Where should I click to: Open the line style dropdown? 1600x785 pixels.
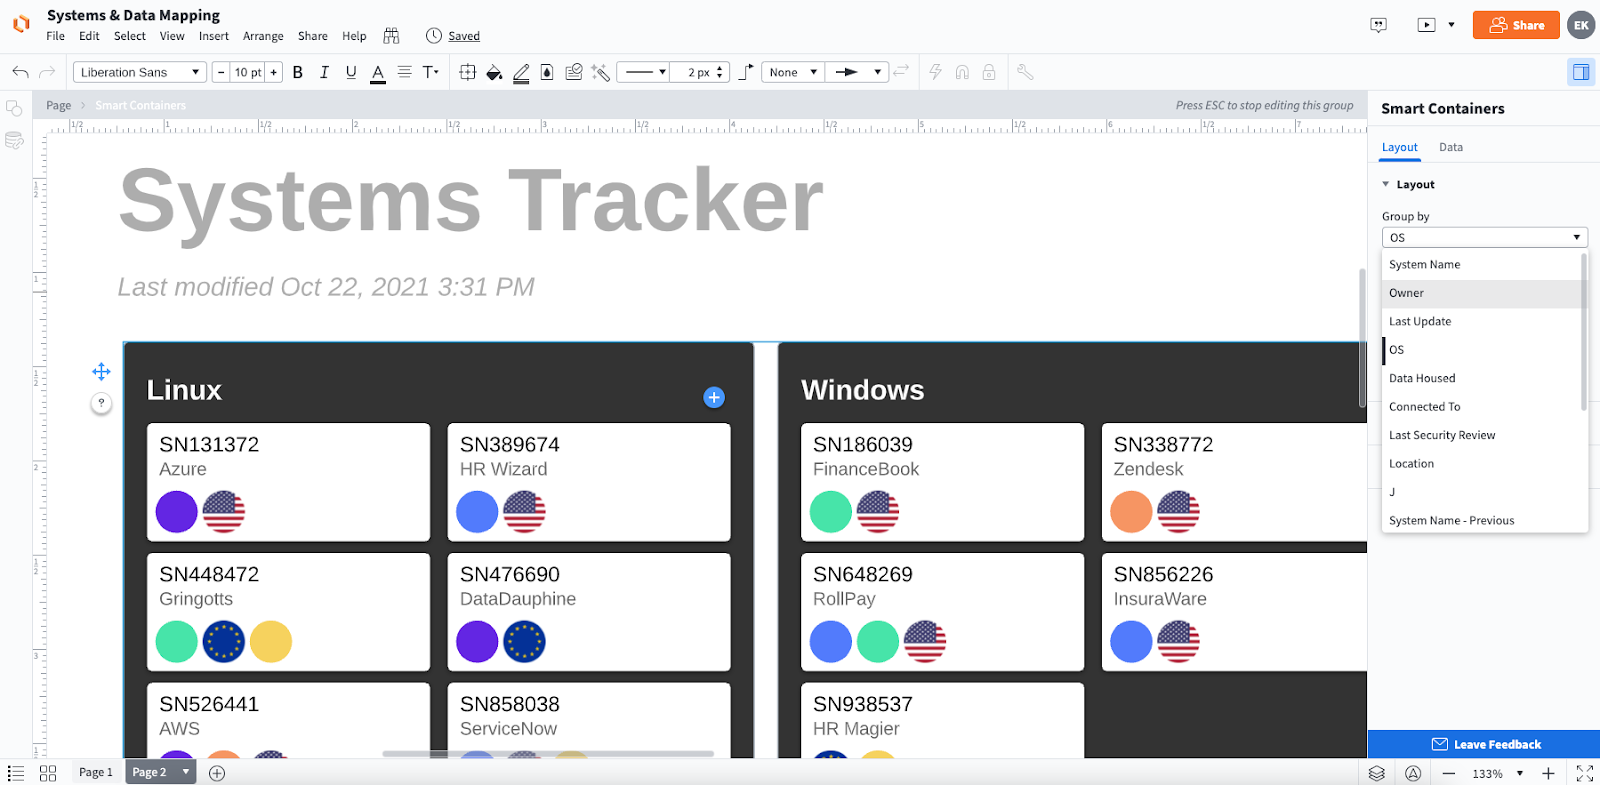(x=643, y=72)
